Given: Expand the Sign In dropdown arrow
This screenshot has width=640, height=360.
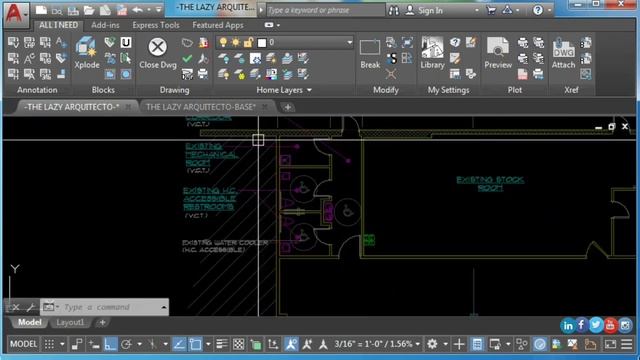Looking at the screenshot, I should click(x=476, y=10).
